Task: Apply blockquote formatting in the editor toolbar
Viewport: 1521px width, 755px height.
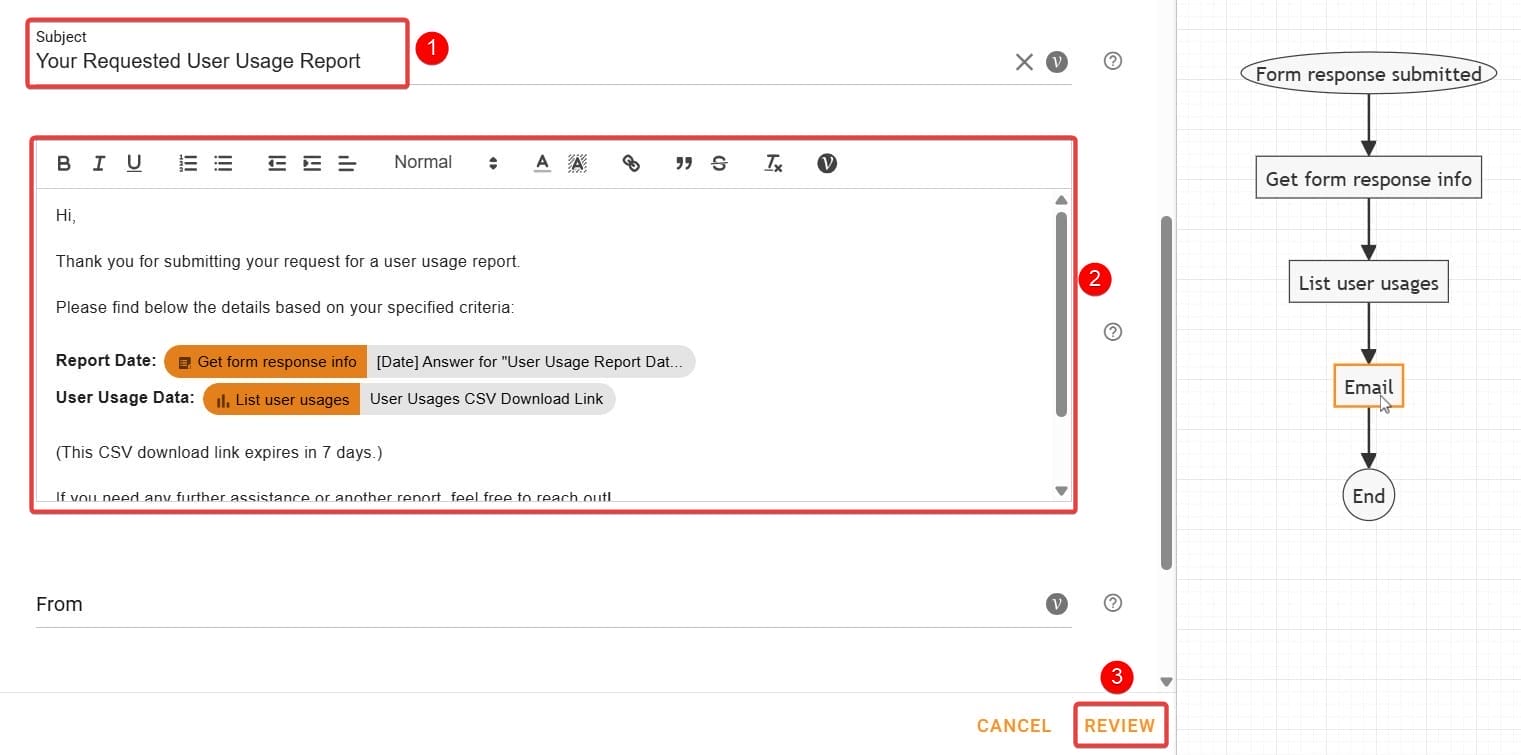Action: click(684, 162)
